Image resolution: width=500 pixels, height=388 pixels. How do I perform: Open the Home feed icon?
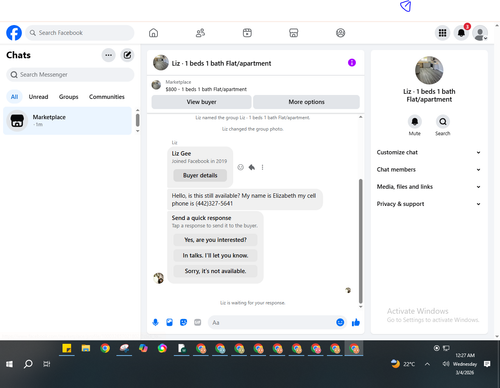(153, 33)
